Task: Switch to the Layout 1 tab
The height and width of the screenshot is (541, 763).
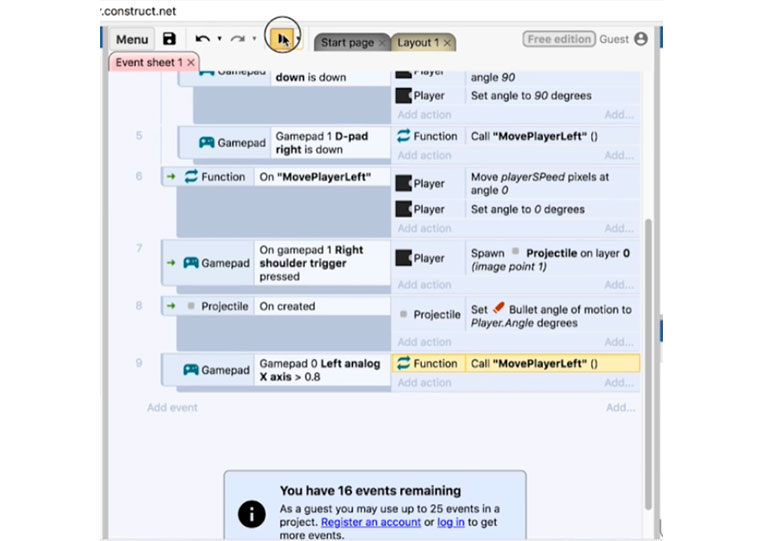Action: pos(418,43)
